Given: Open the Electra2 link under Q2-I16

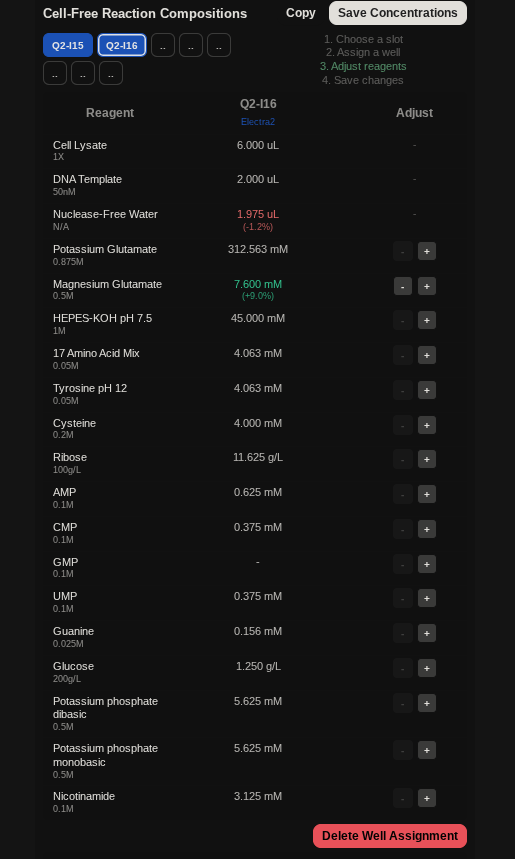Looking at the screenshot, I should click(x=258, y=122).
